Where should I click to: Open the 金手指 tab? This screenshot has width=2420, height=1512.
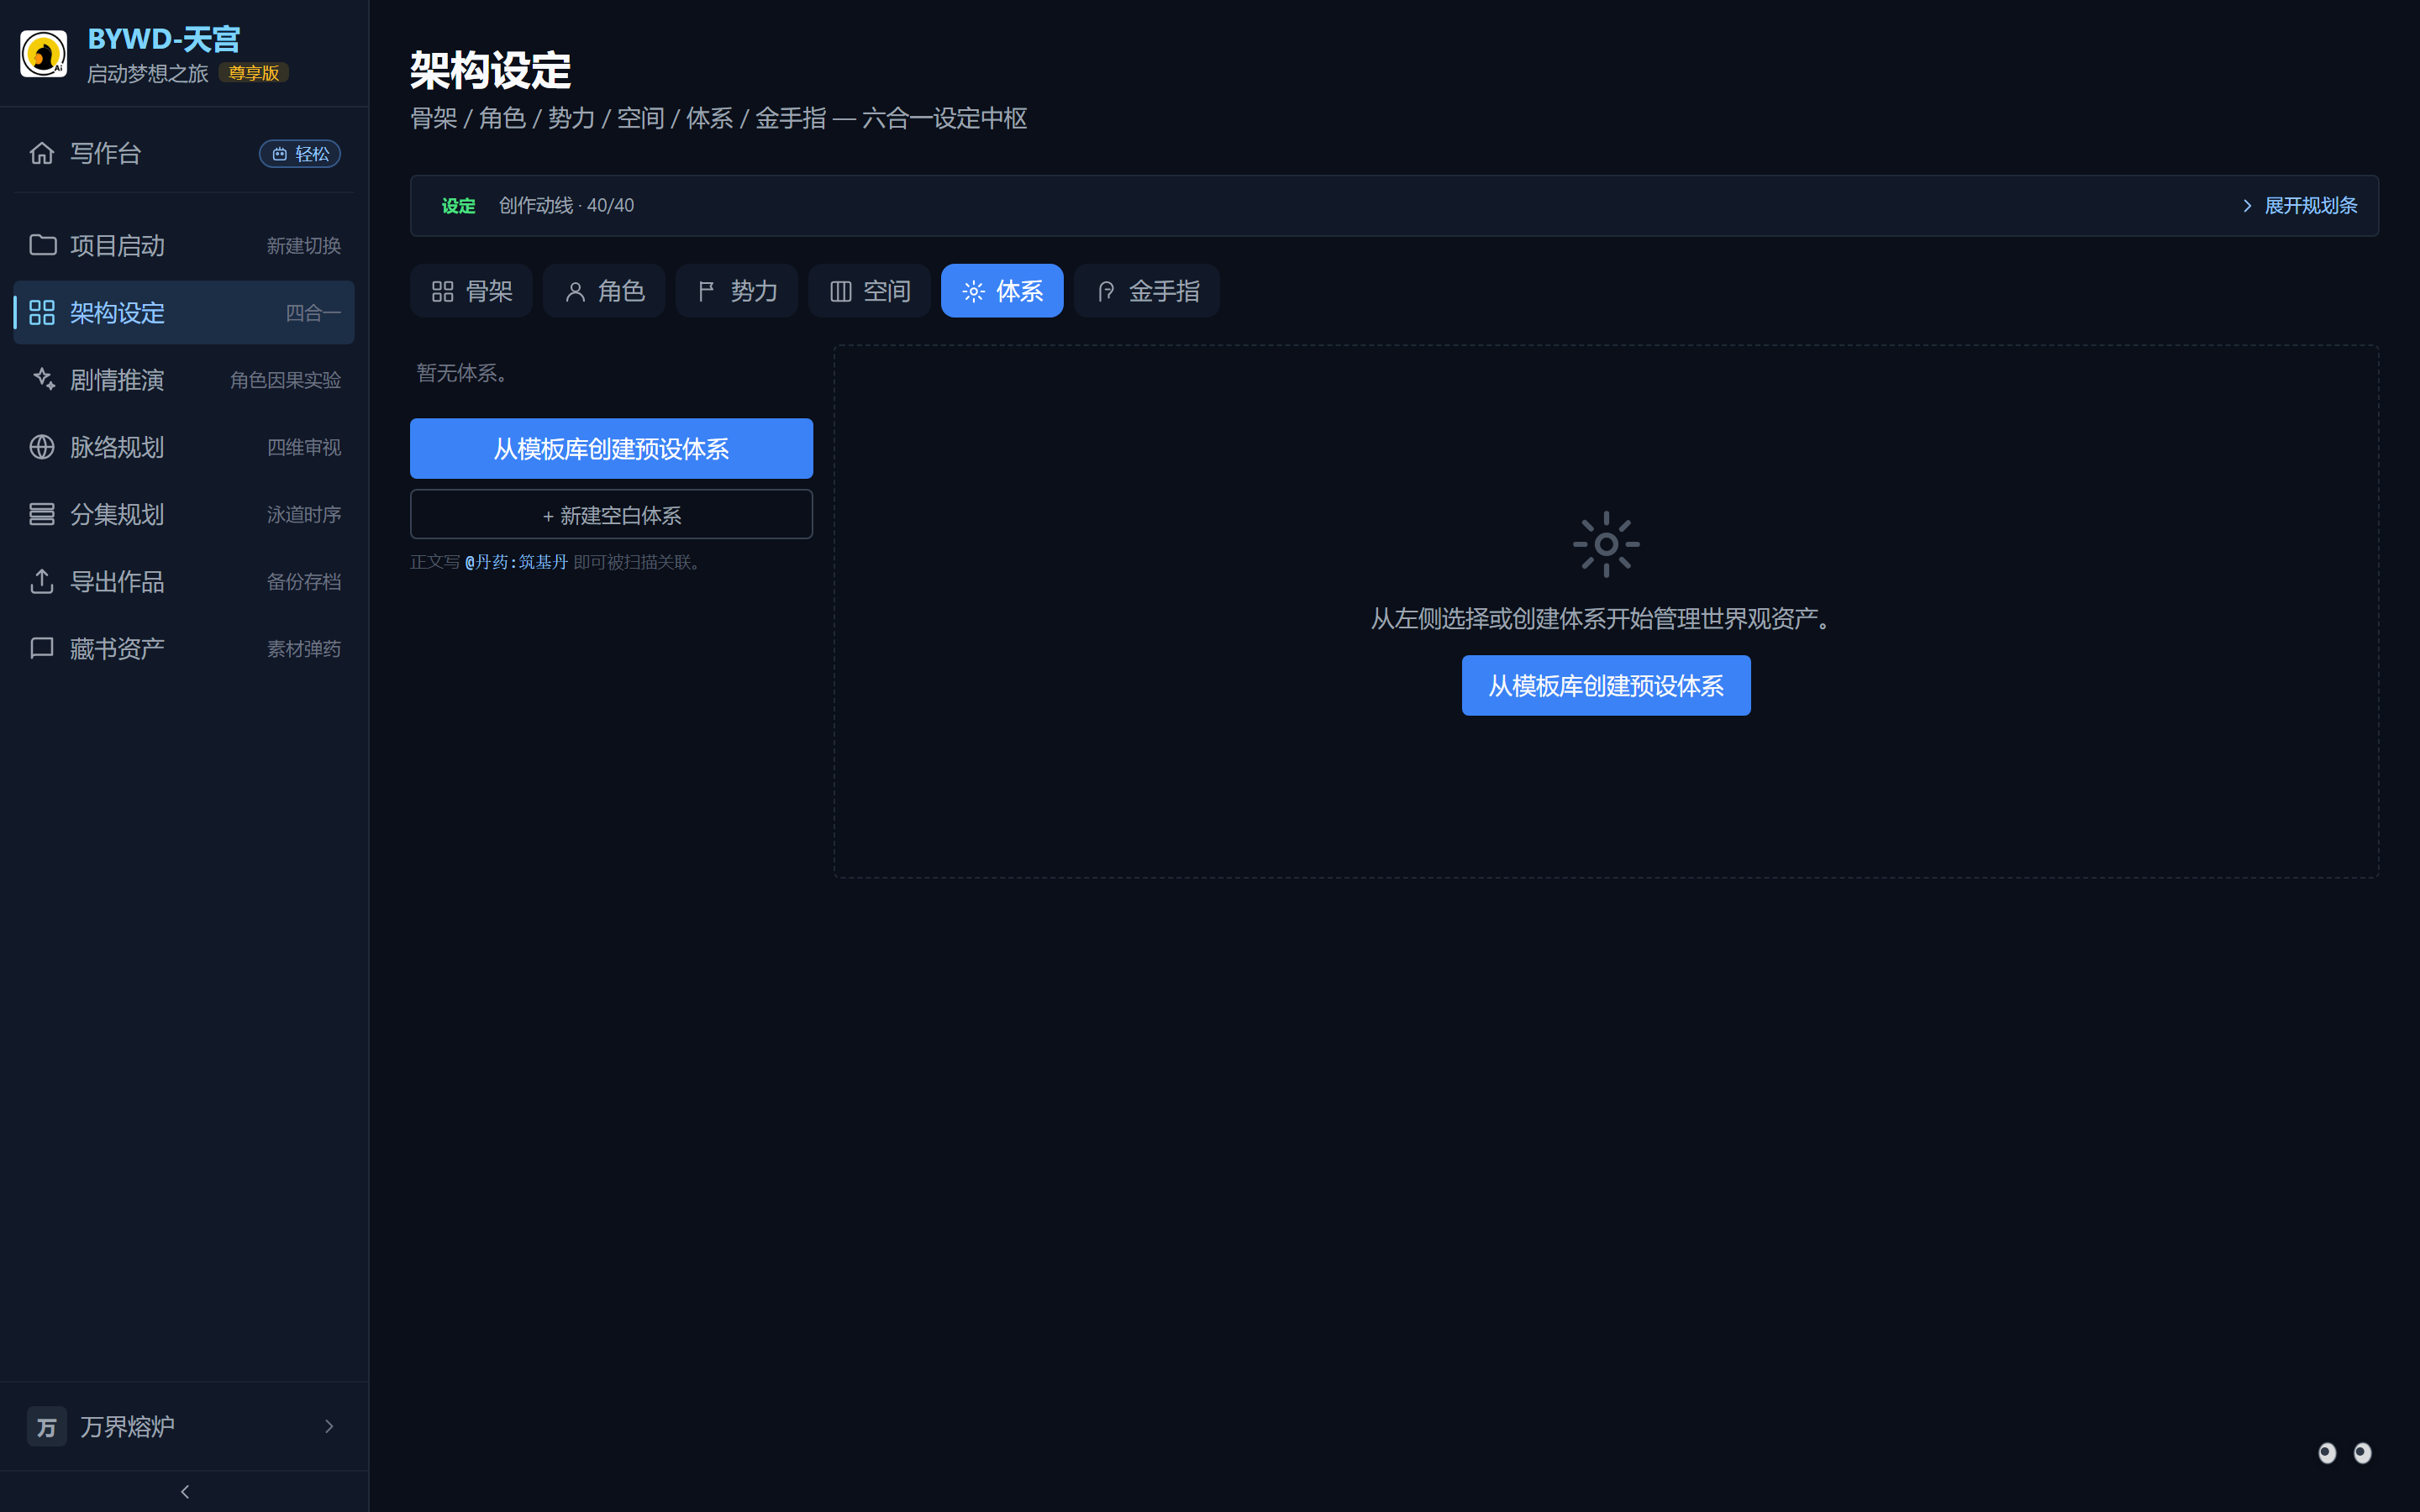(x=1147, y=291)
